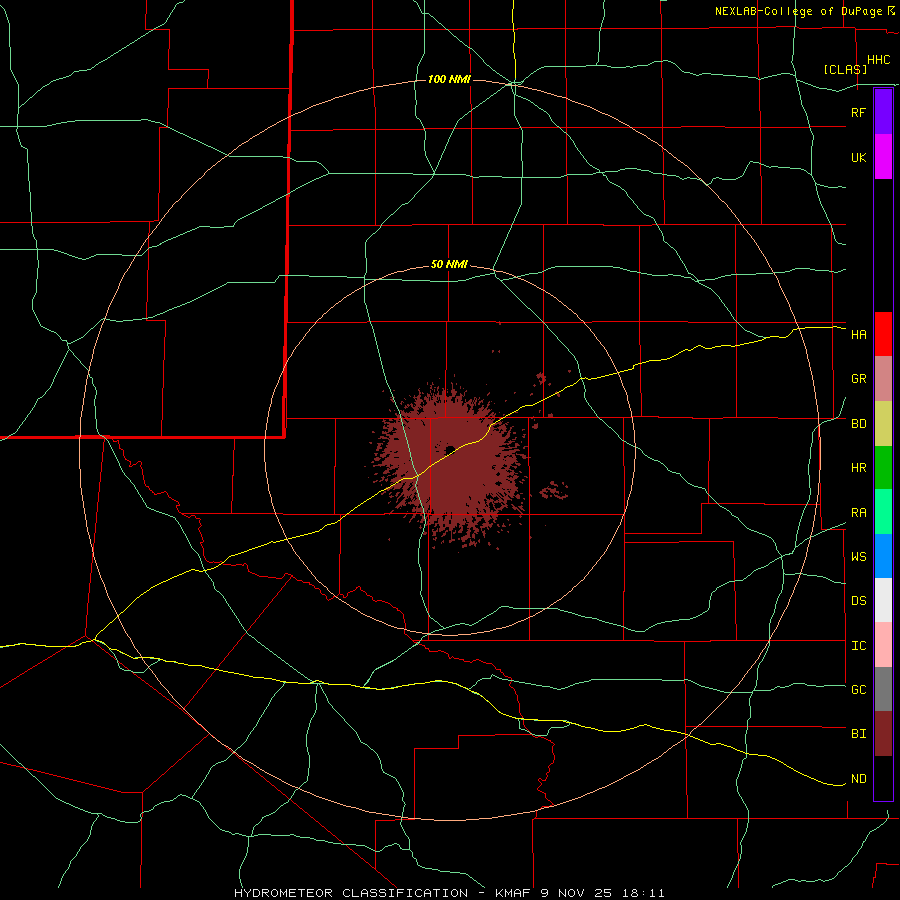Click the RF legend label
The width and height of the screenshot is (900, 900).
[858, 112]
